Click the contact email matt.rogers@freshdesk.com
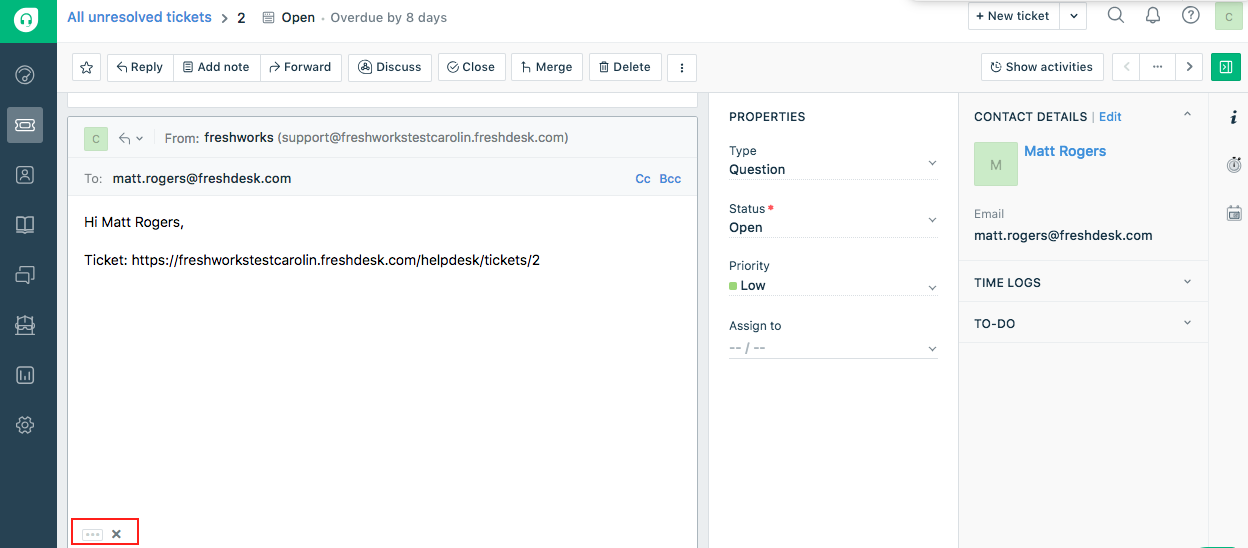Viewport: 1248px width, 548px height. click(1063, 236)
